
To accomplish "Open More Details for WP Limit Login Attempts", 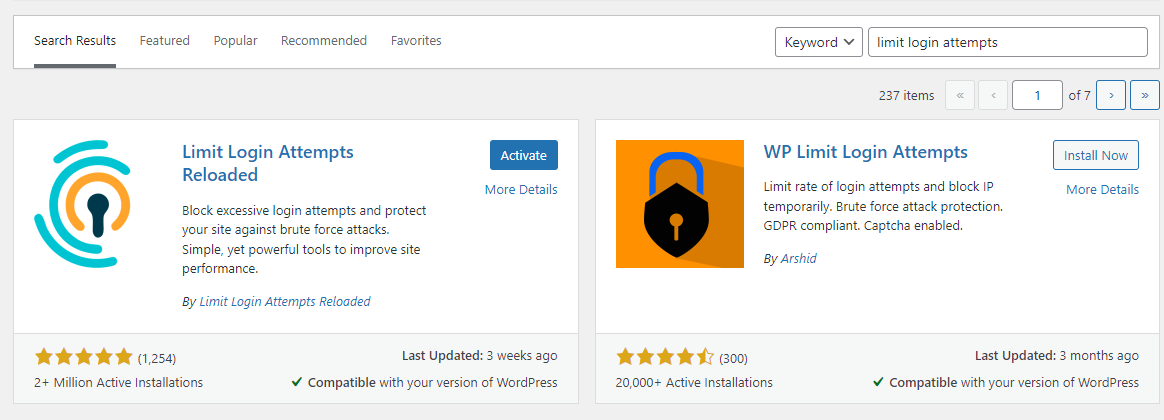I will 1102,189.
